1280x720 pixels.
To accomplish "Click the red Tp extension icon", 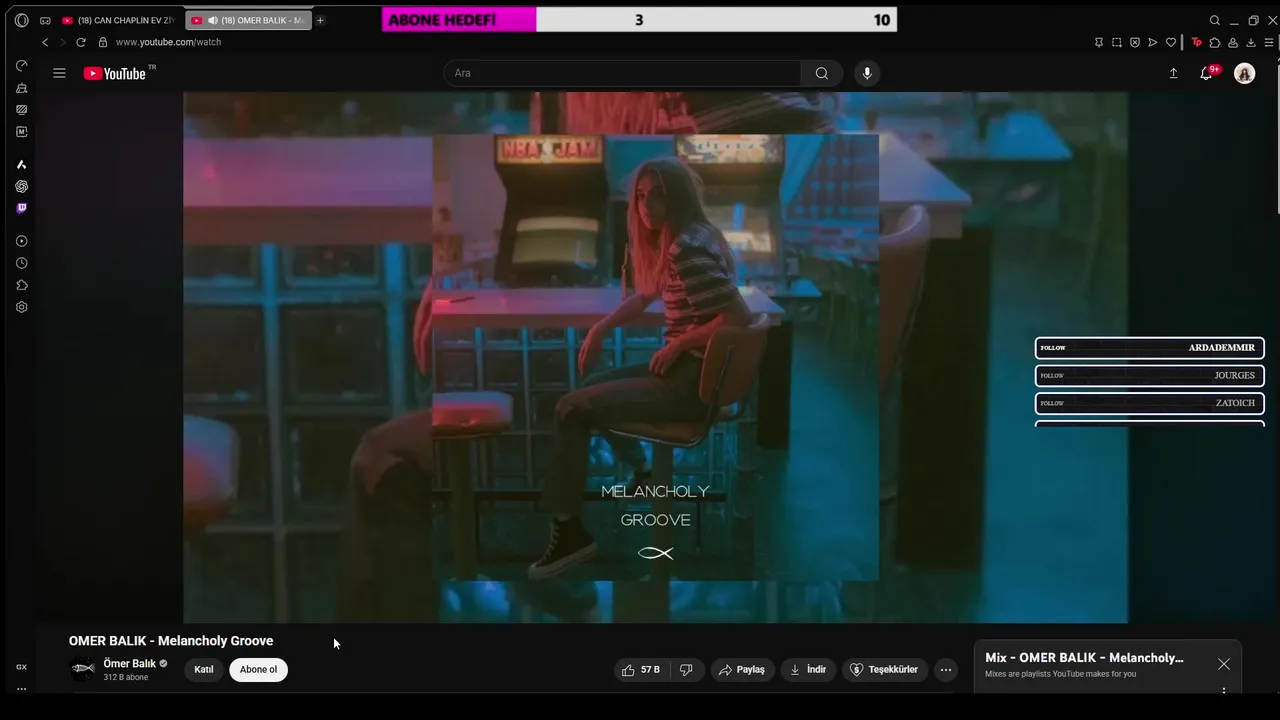I will point(1196,42).
